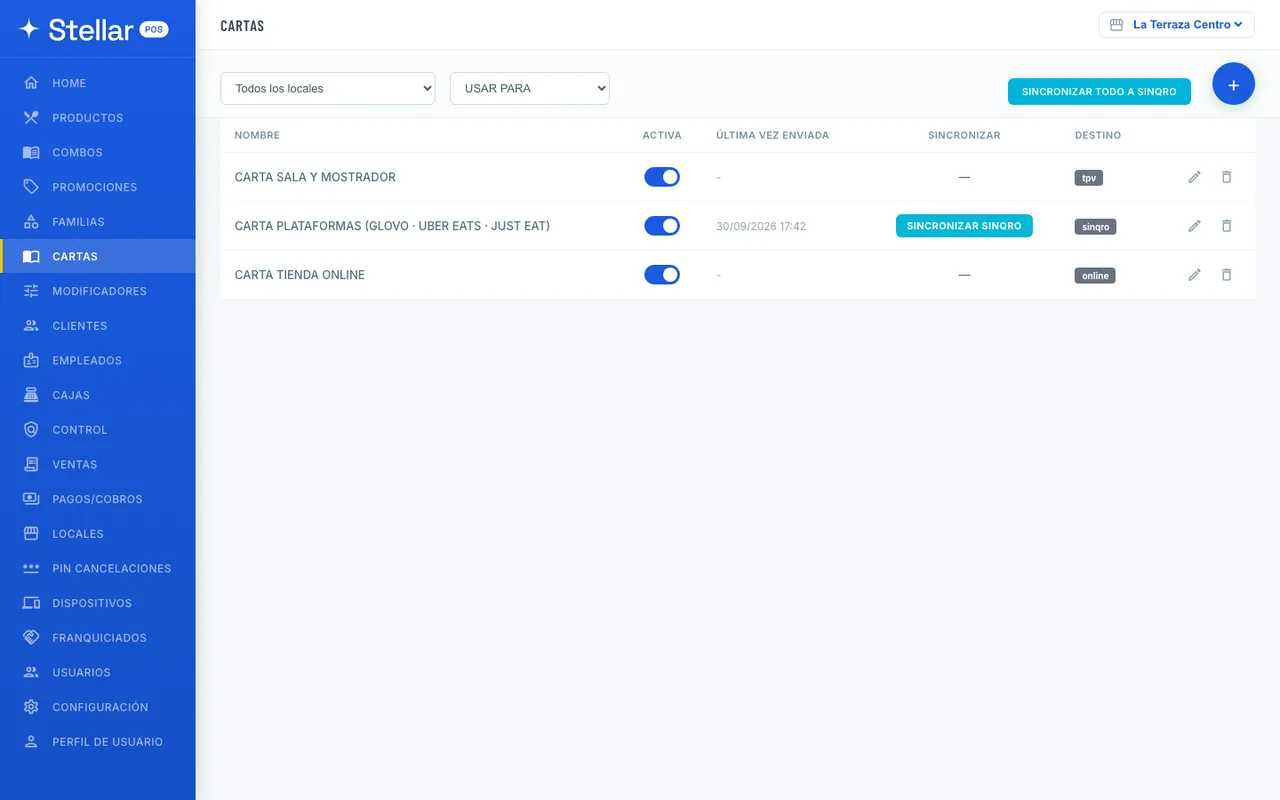Toggle Activa for CARTA TIENDA ONLINE

tap(662, 275)
